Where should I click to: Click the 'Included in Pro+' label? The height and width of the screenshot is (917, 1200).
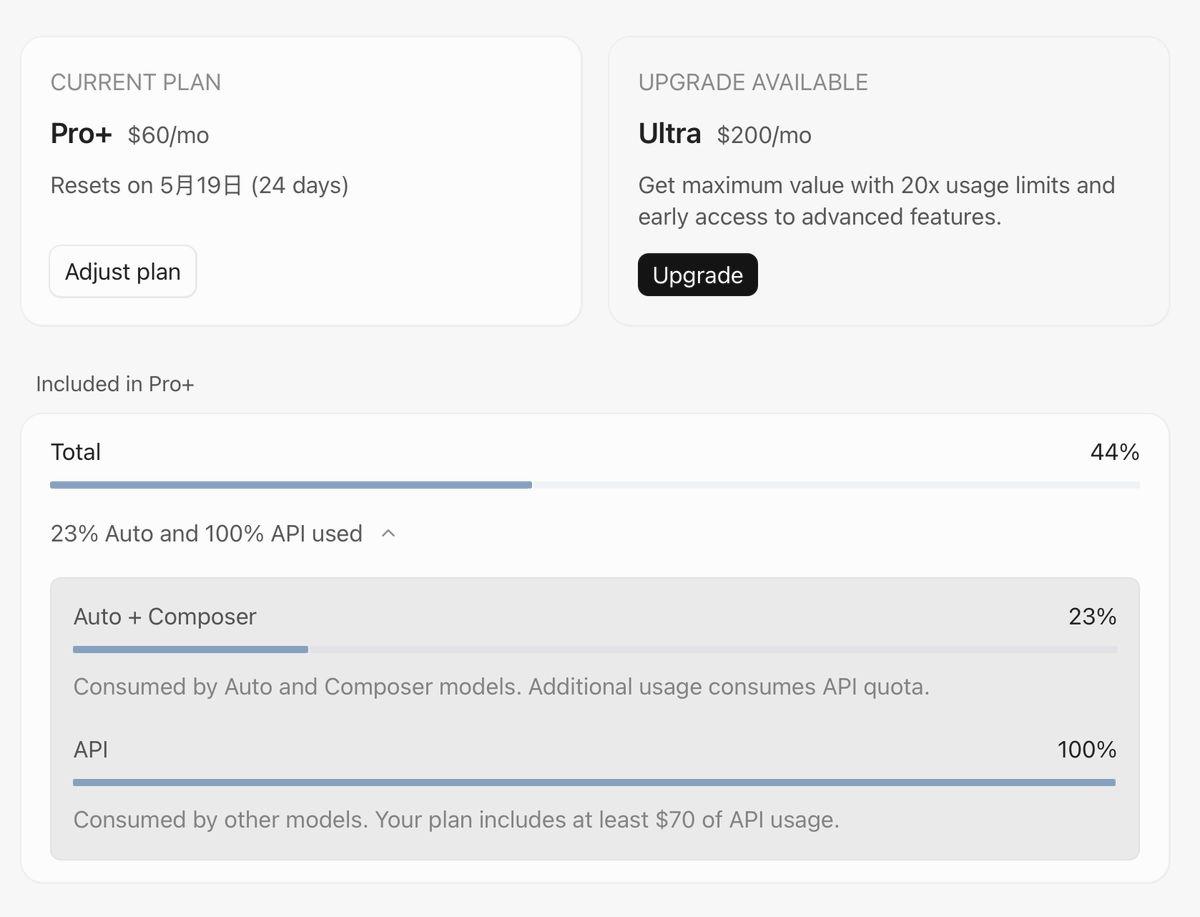pos(115,384)
